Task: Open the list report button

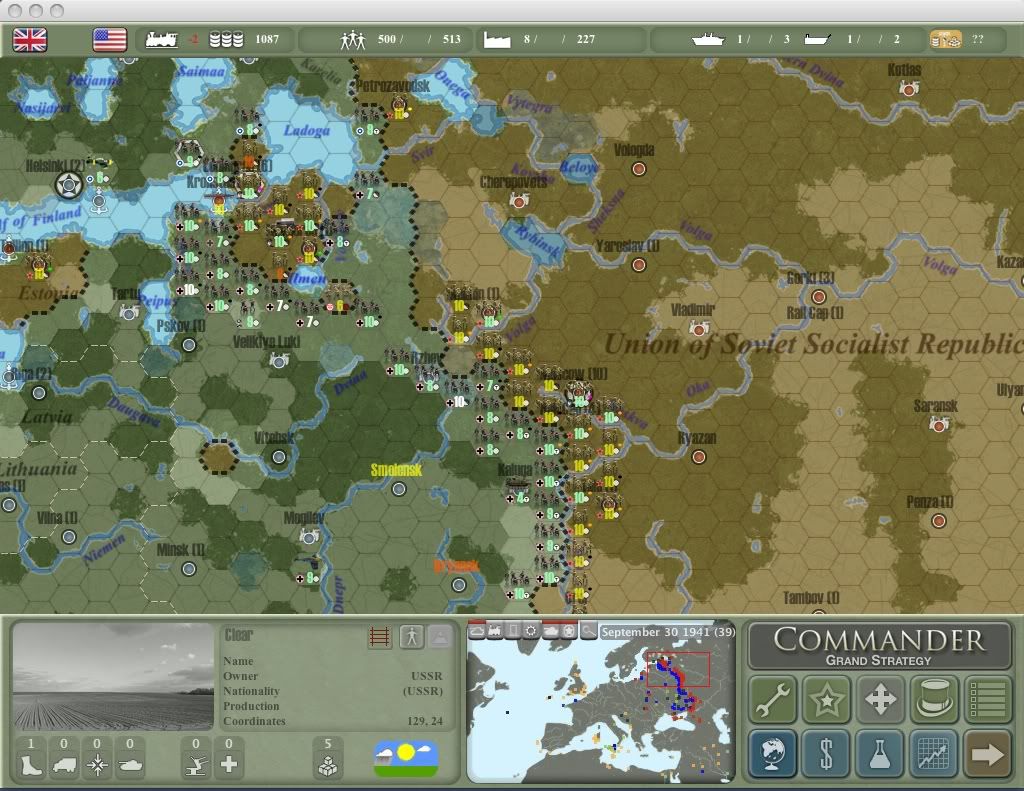Action: point(987,699)
